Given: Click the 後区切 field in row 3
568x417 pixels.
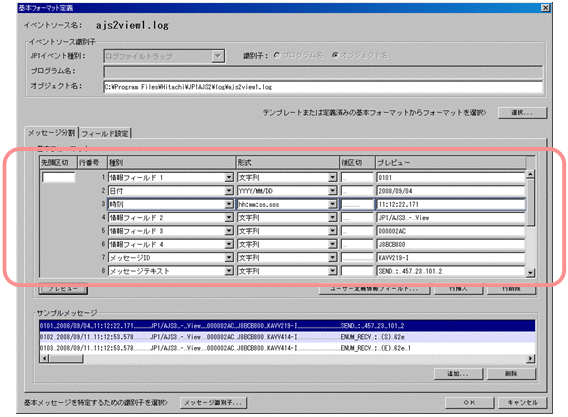Looking at the screenshot, I should click(x=357, y=204).
